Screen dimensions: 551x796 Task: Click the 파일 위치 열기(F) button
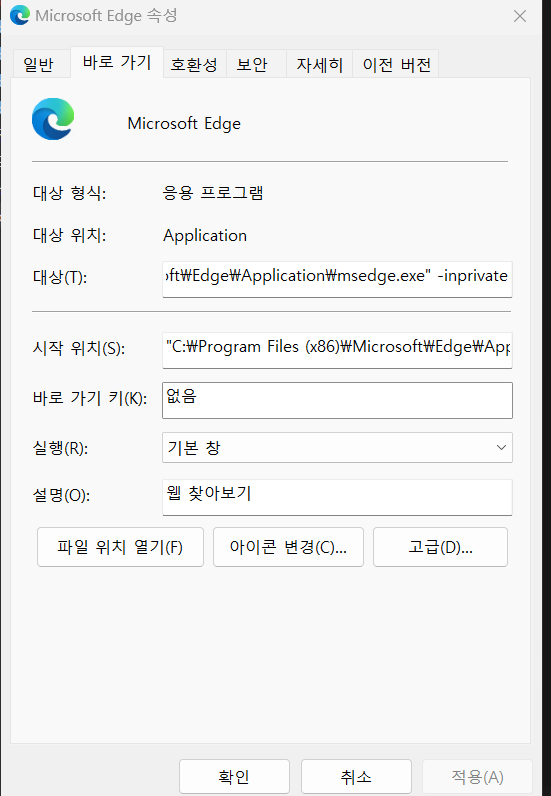(120, 547)
